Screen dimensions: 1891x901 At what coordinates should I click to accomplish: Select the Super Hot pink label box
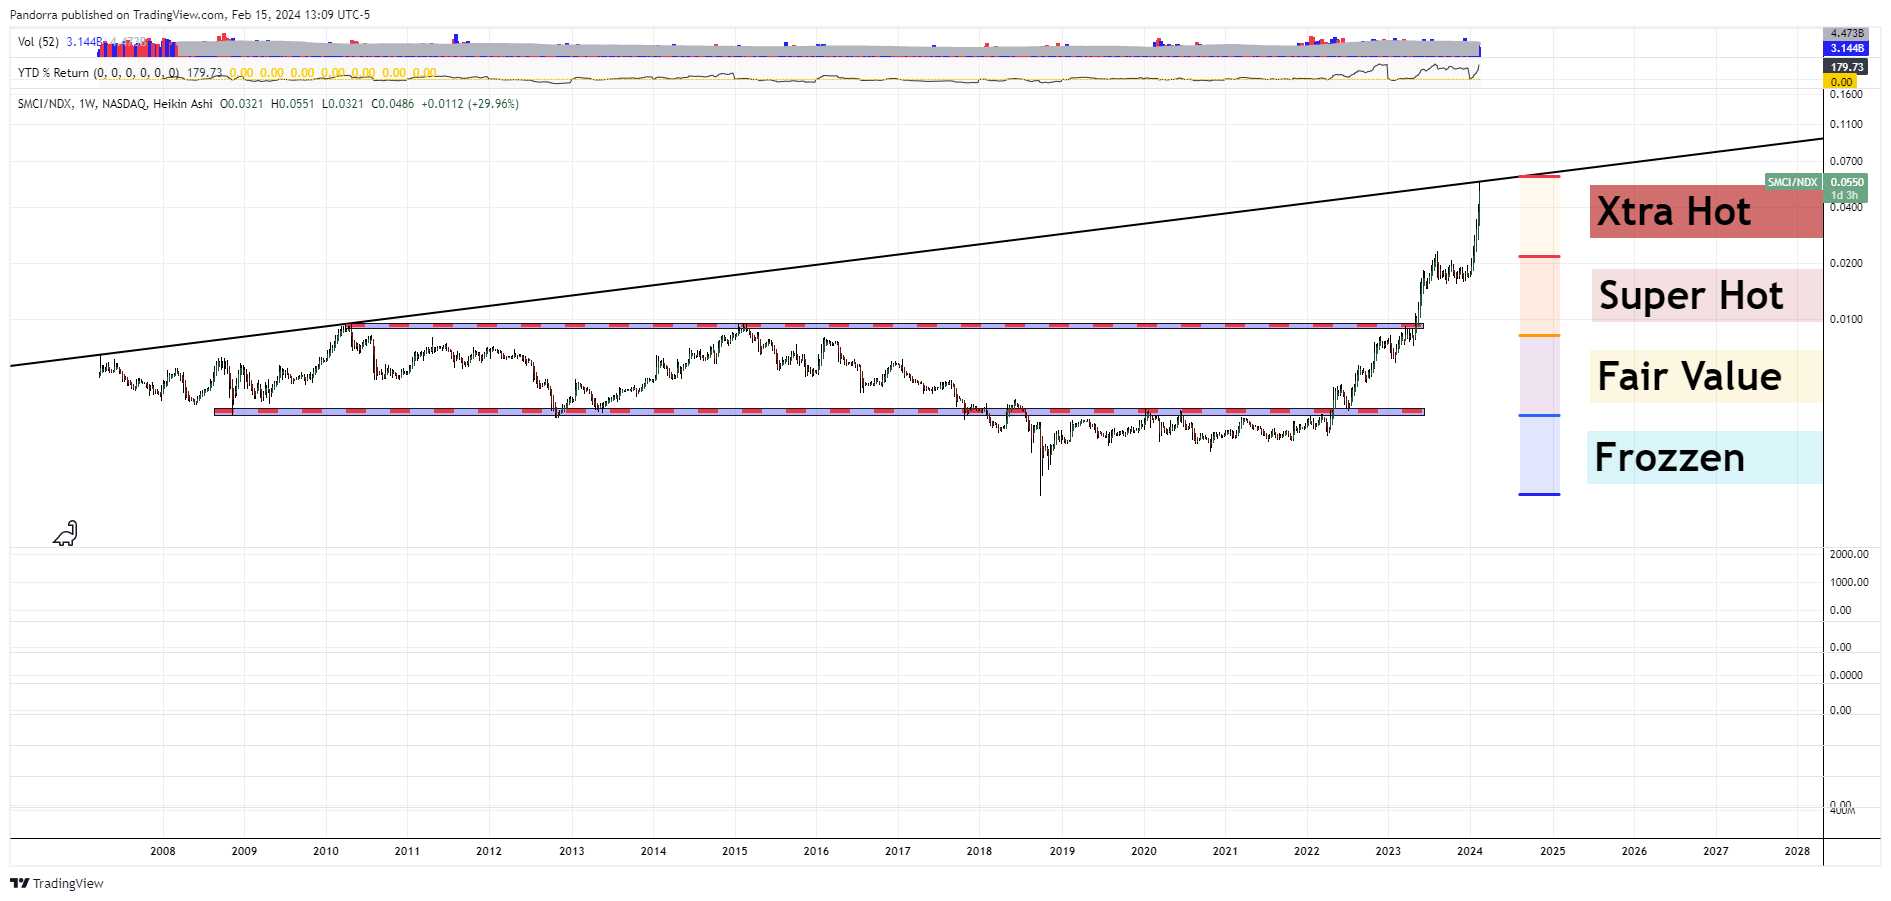click(x=1707, y=295)
